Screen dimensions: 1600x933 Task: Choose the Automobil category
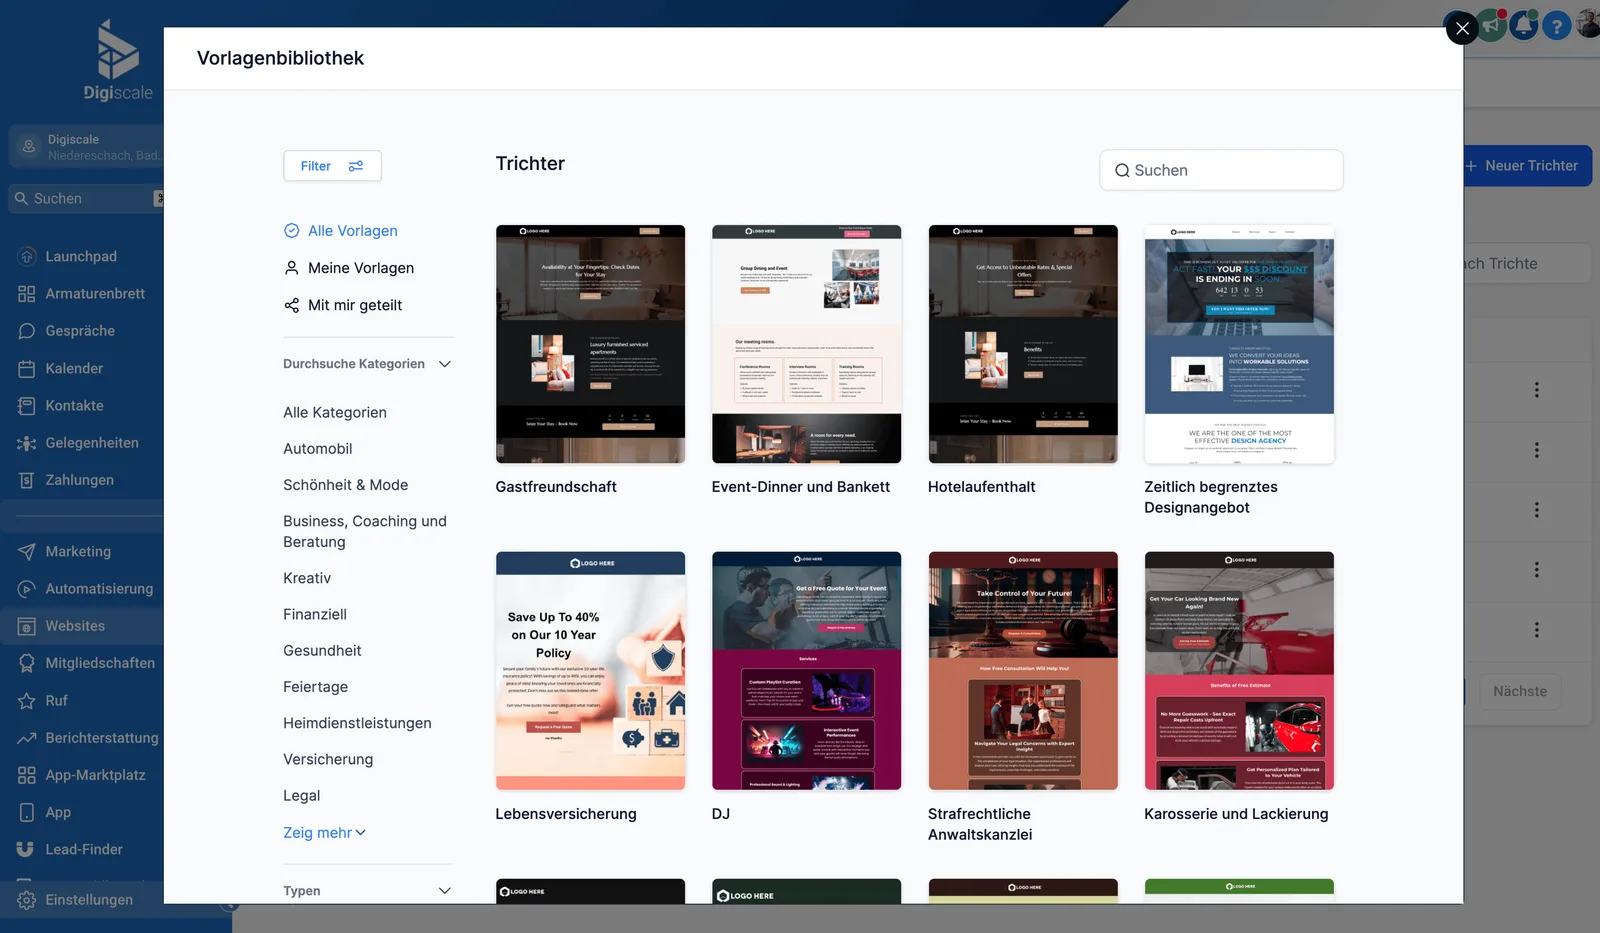(318, 449)
